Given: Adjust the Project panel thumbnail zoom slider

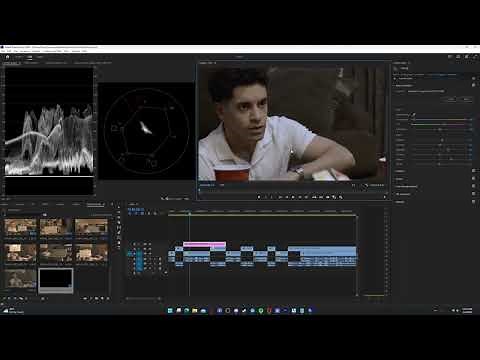Looking at the screenshot, I should (43, 299).
